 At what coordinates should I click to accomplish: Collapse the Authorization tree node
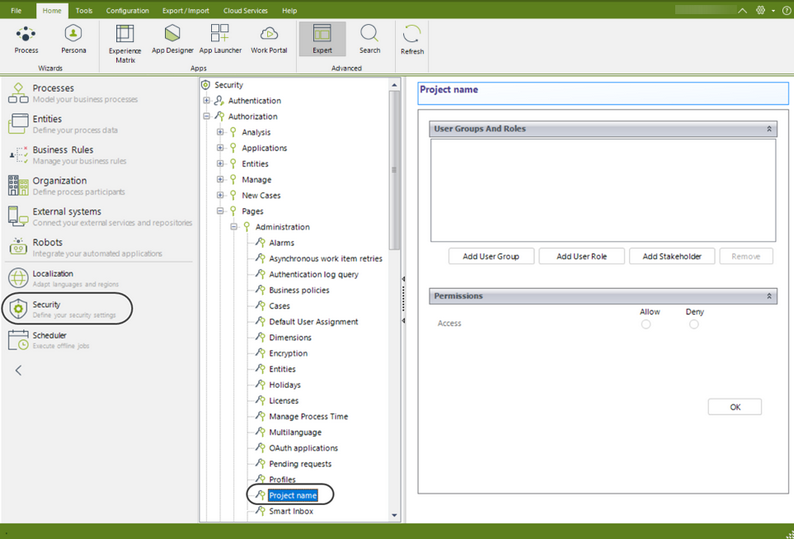pyautogui.click(x=206, y=117)
